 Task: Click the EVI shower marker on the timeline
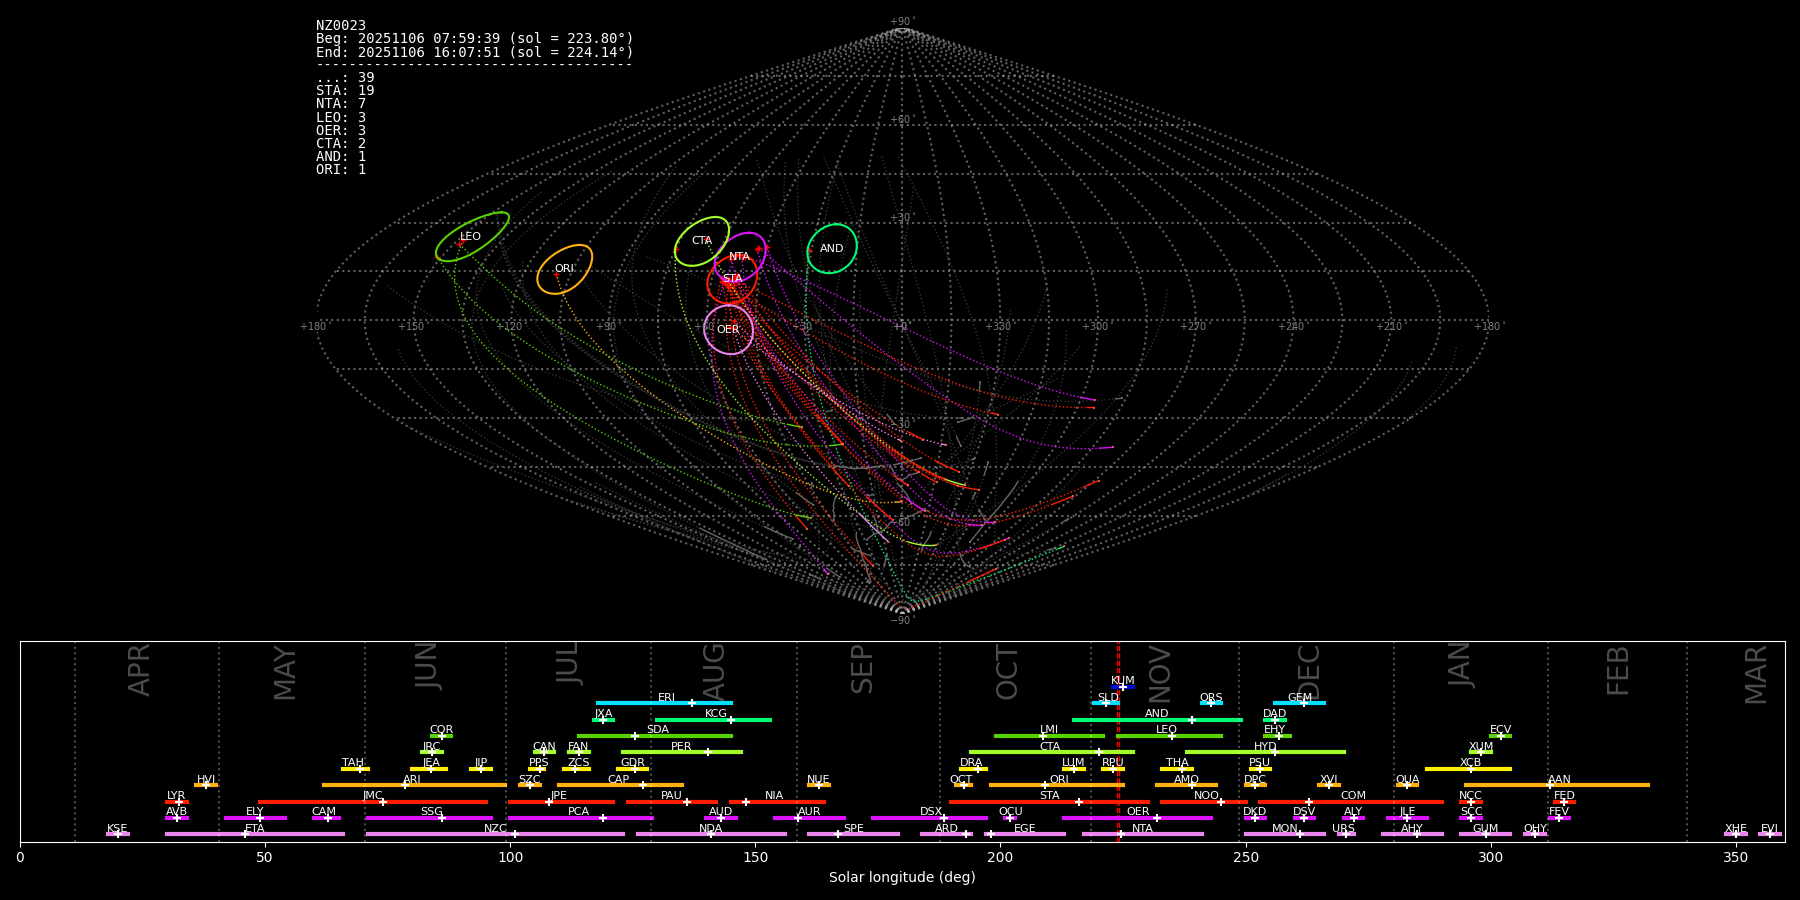[x=1770, y=833]
